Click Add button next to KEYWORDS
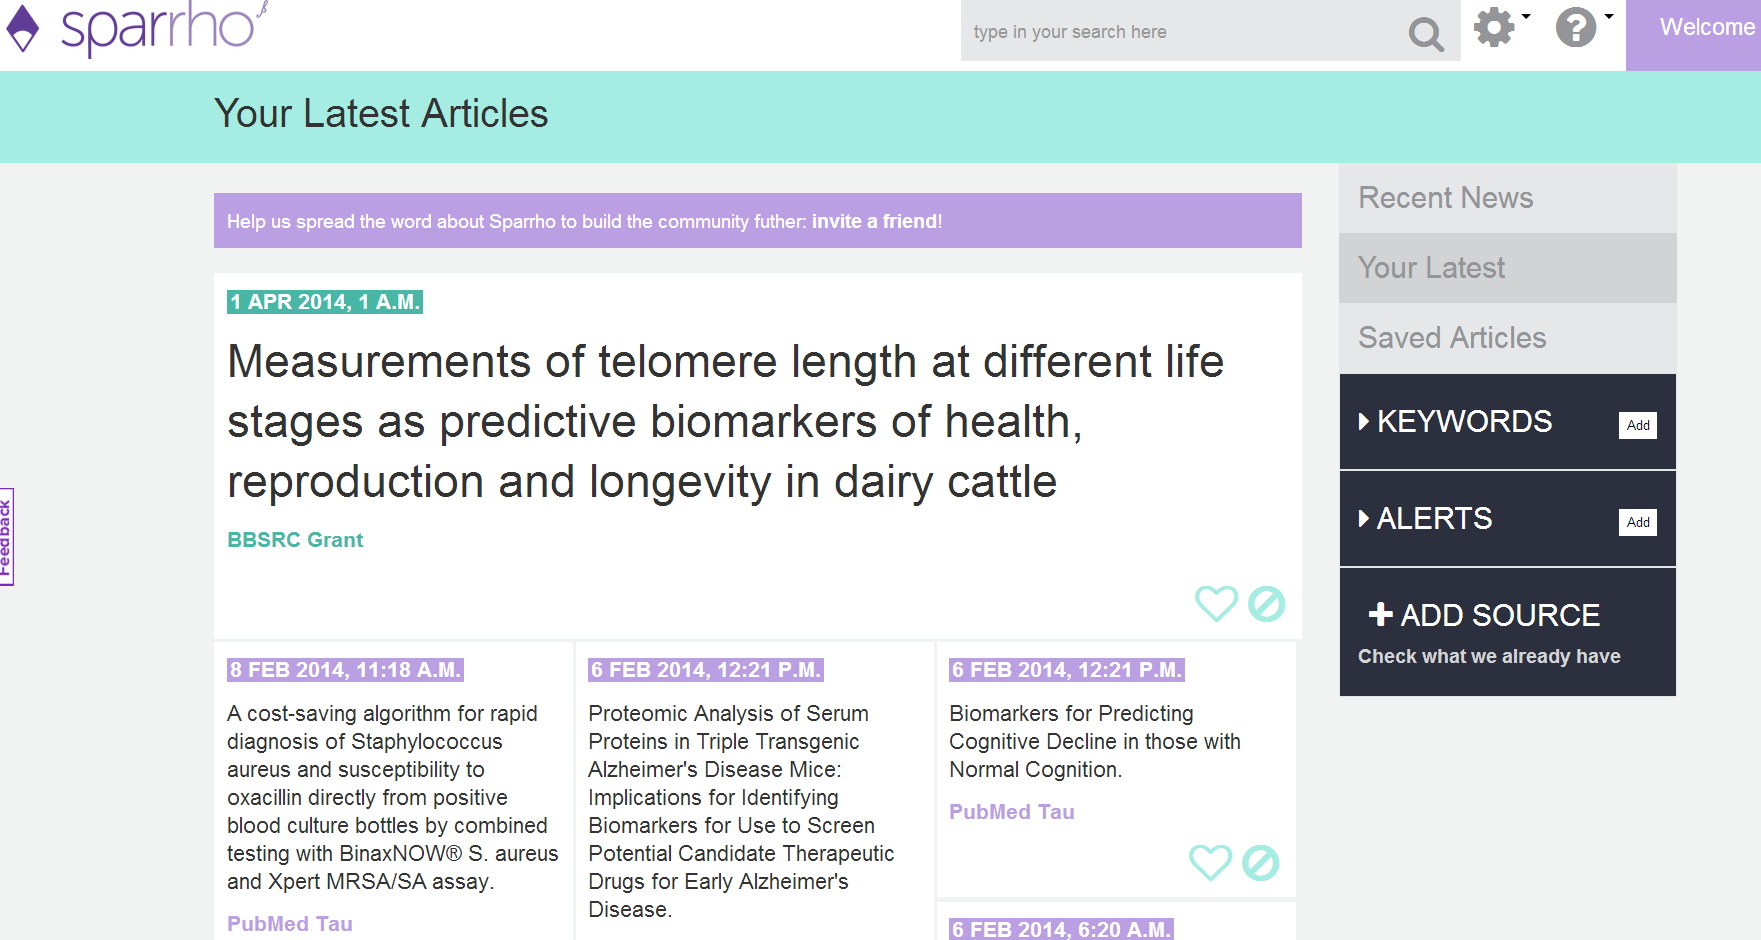Image resolution: width=1761 pixels, height=940 pixels. click(x=1638, y=425)
